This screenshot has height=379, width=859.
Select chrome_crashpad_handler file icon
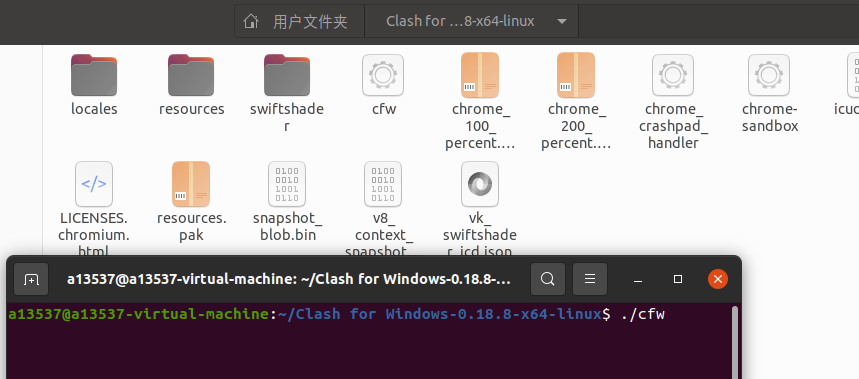tap(673, 75)
